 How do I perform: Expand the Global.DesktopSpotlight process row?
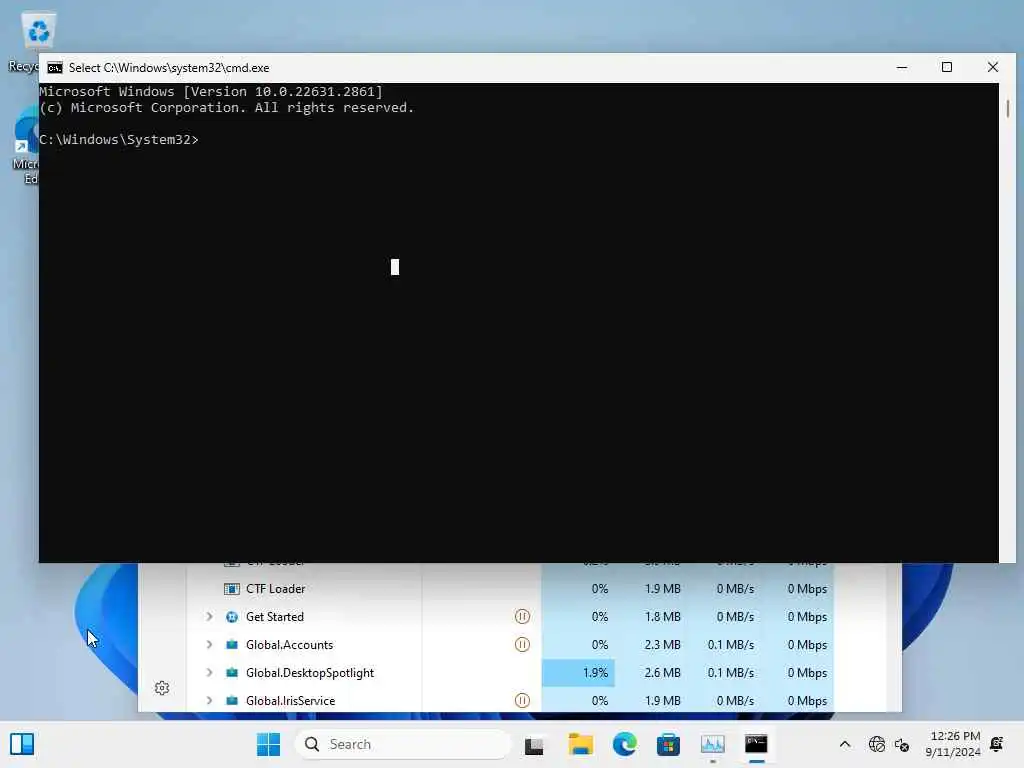tap(209, 673)
